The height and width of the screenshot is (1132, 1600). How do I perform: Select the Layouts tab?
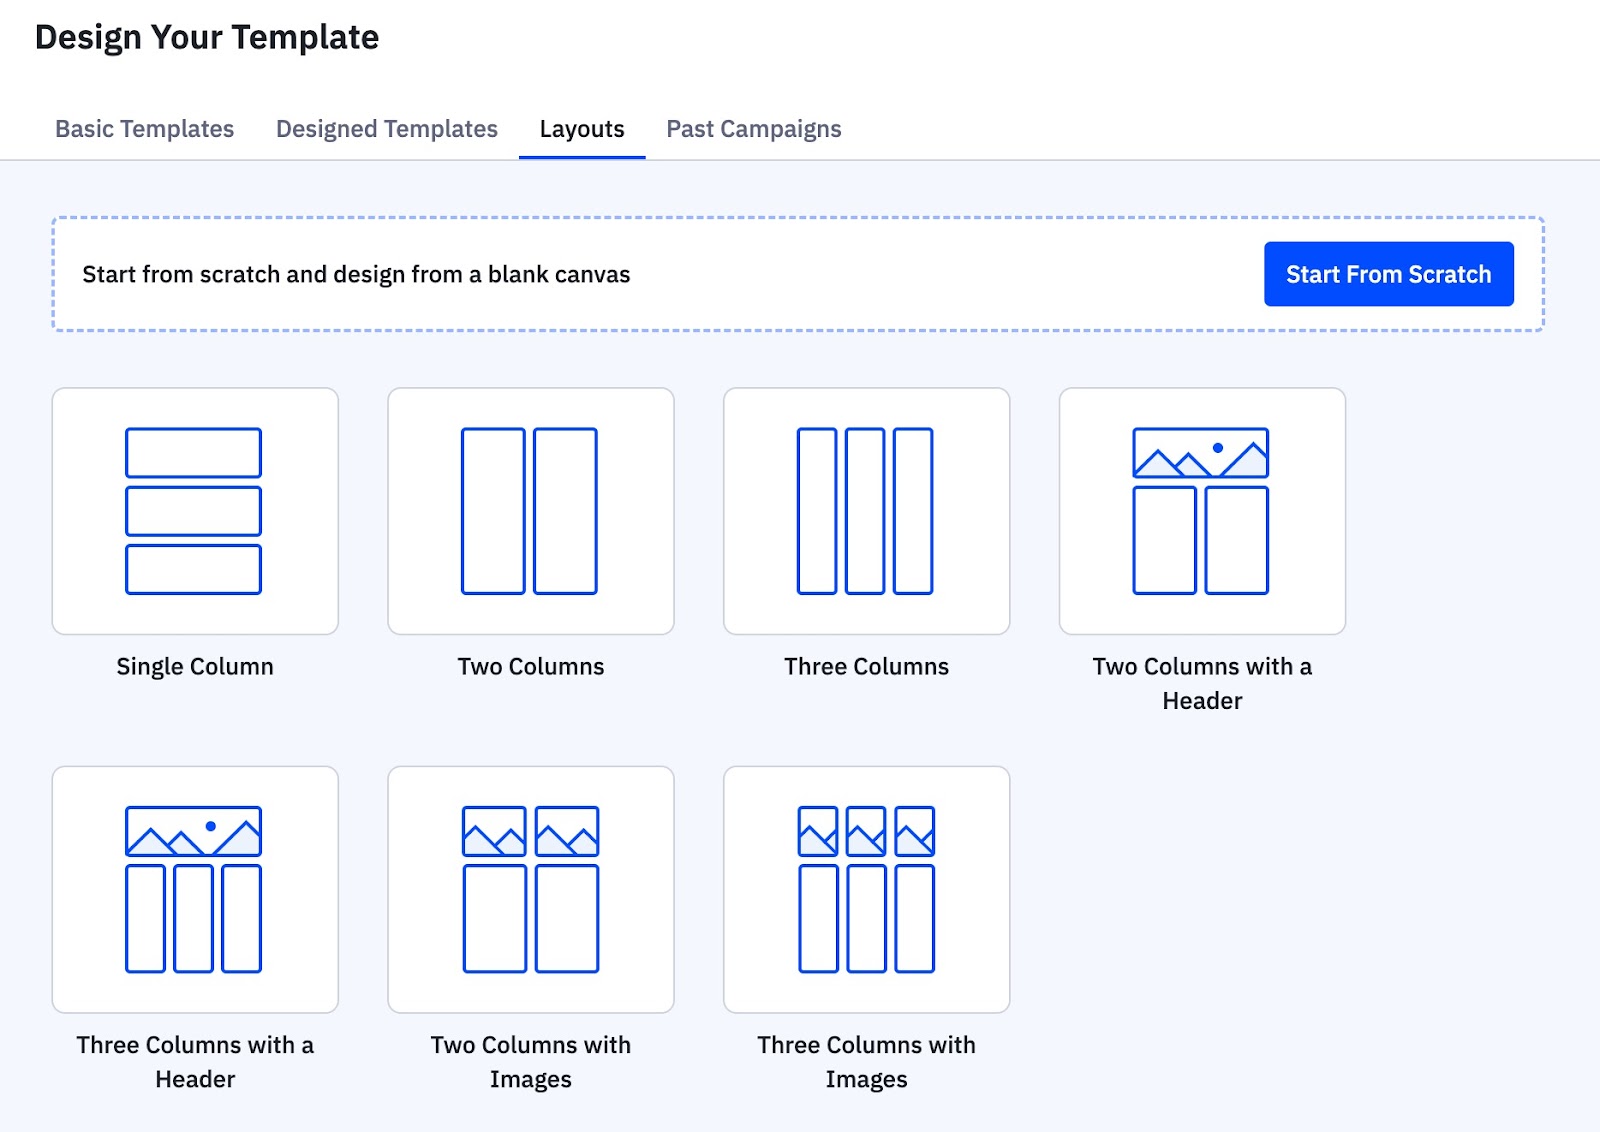[582, 129]
